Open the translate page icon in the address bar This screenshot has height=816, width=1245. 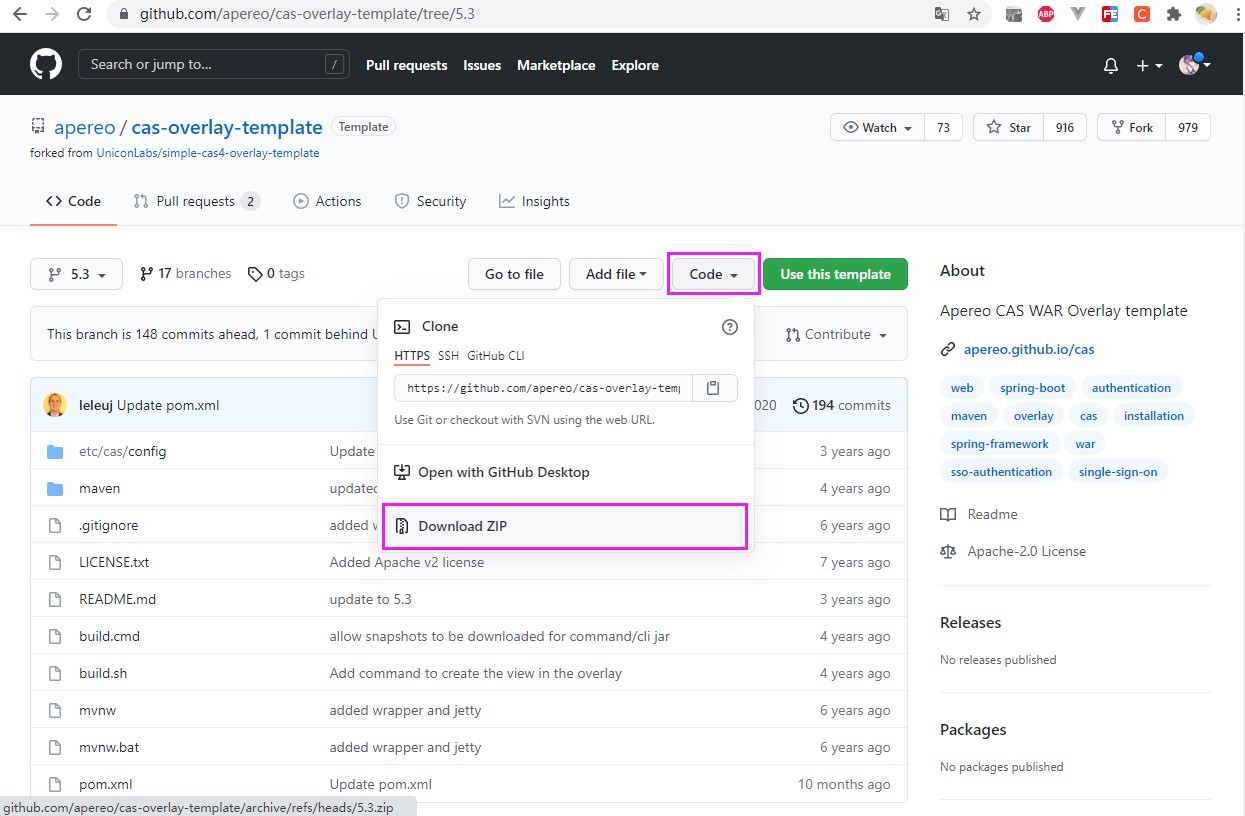[x=941, y=14]
